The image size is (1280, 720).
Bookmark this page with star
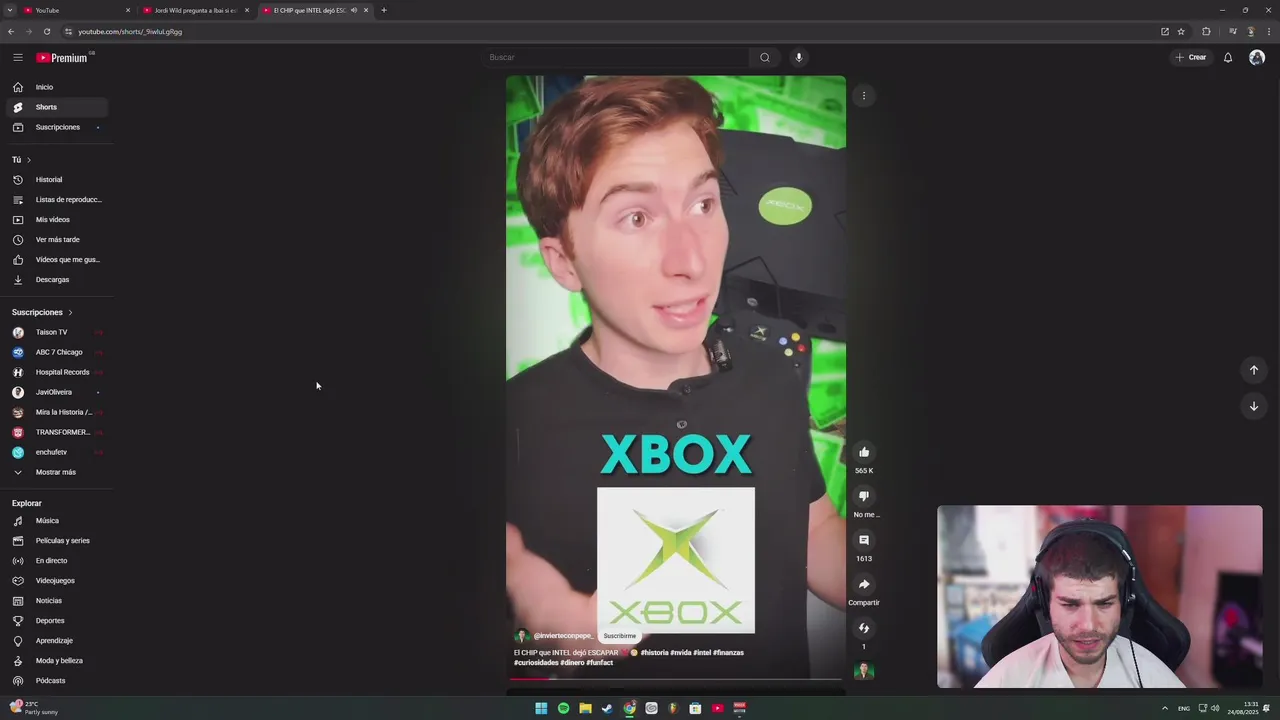tap(1181, 32)
